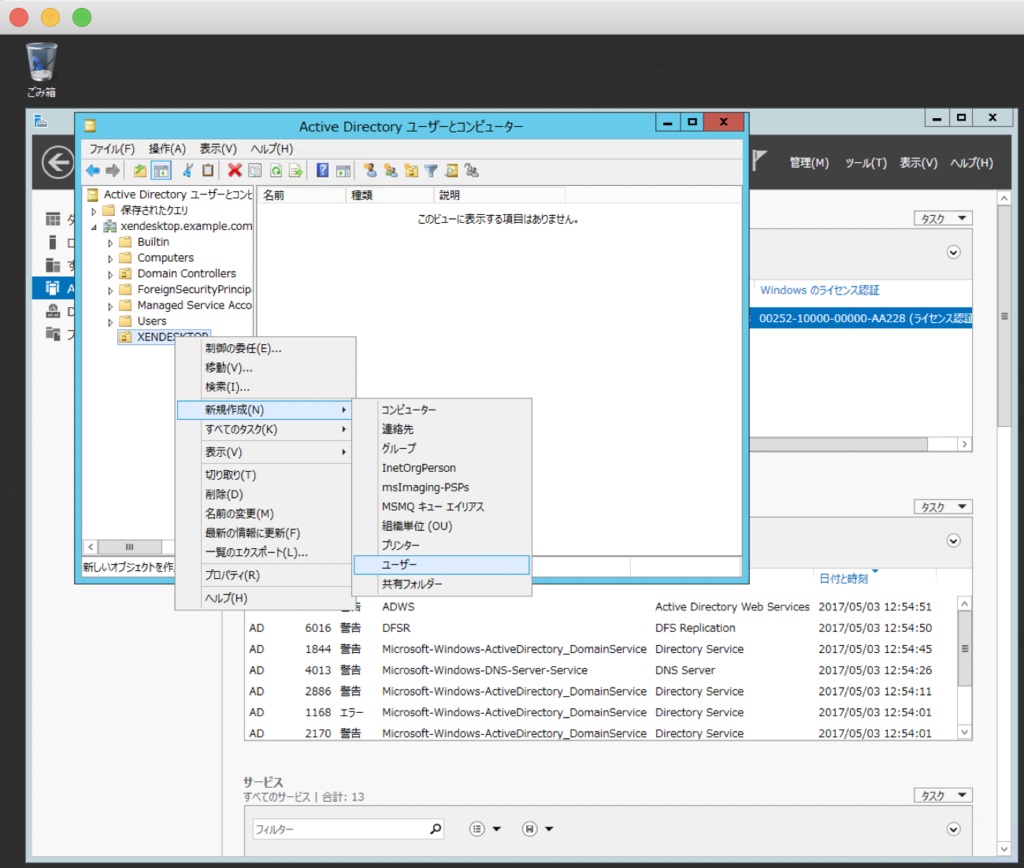Click the Create New User toolbar icon
The height and width of the screenshot is (868, 1024).
(x=370, y=171)
